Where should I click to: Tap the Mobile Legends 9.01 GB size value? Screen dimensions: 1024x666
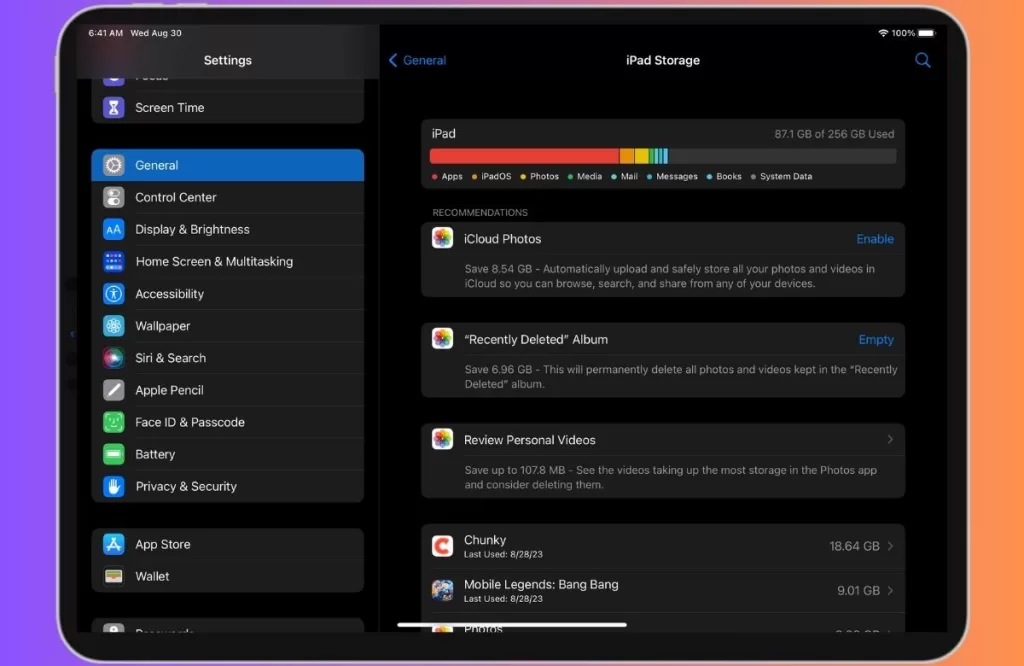[858, 590]
